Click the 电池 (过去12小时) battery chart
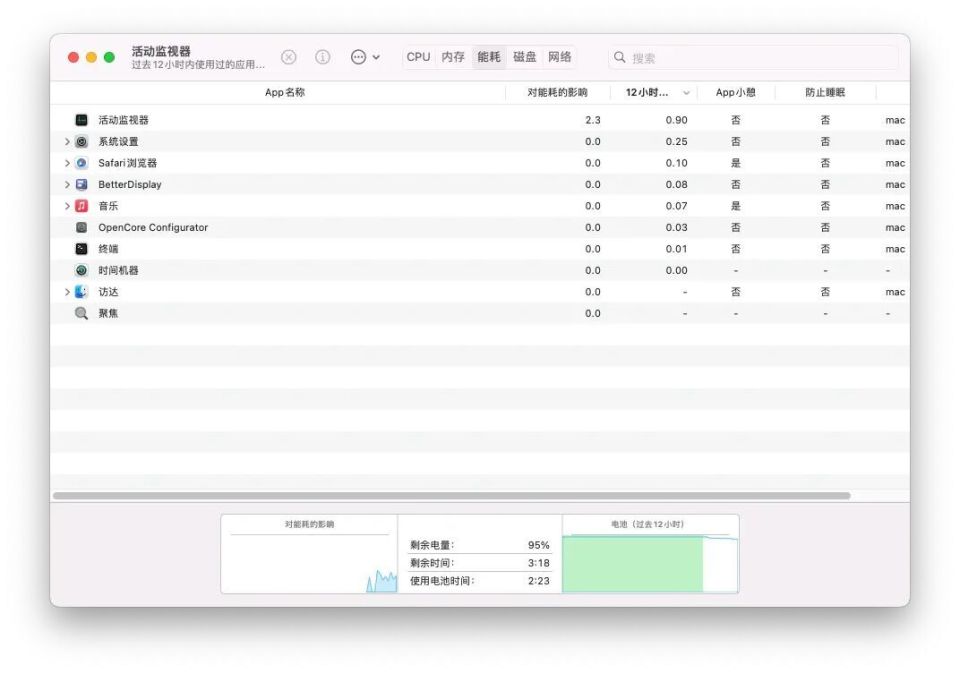This screenshot has width=960, height=673. tap(650, 554)
